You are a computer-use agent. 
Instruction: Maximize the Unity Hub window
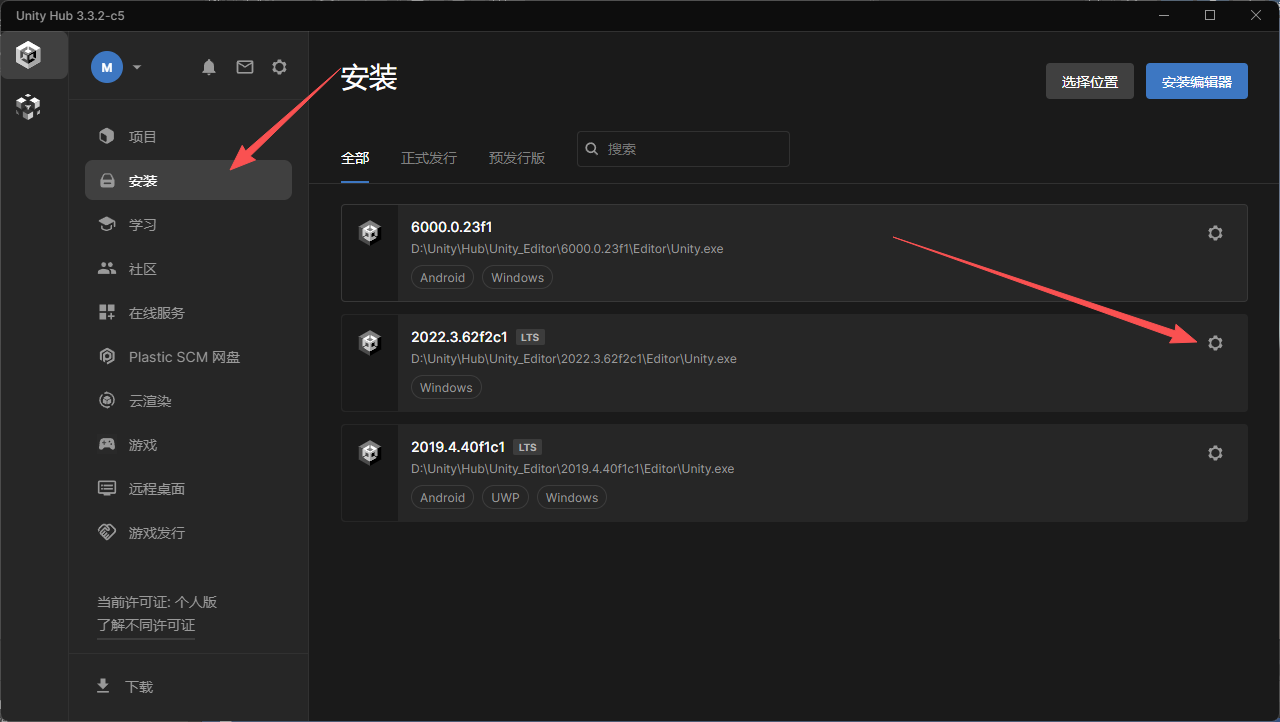point(1210,15)
